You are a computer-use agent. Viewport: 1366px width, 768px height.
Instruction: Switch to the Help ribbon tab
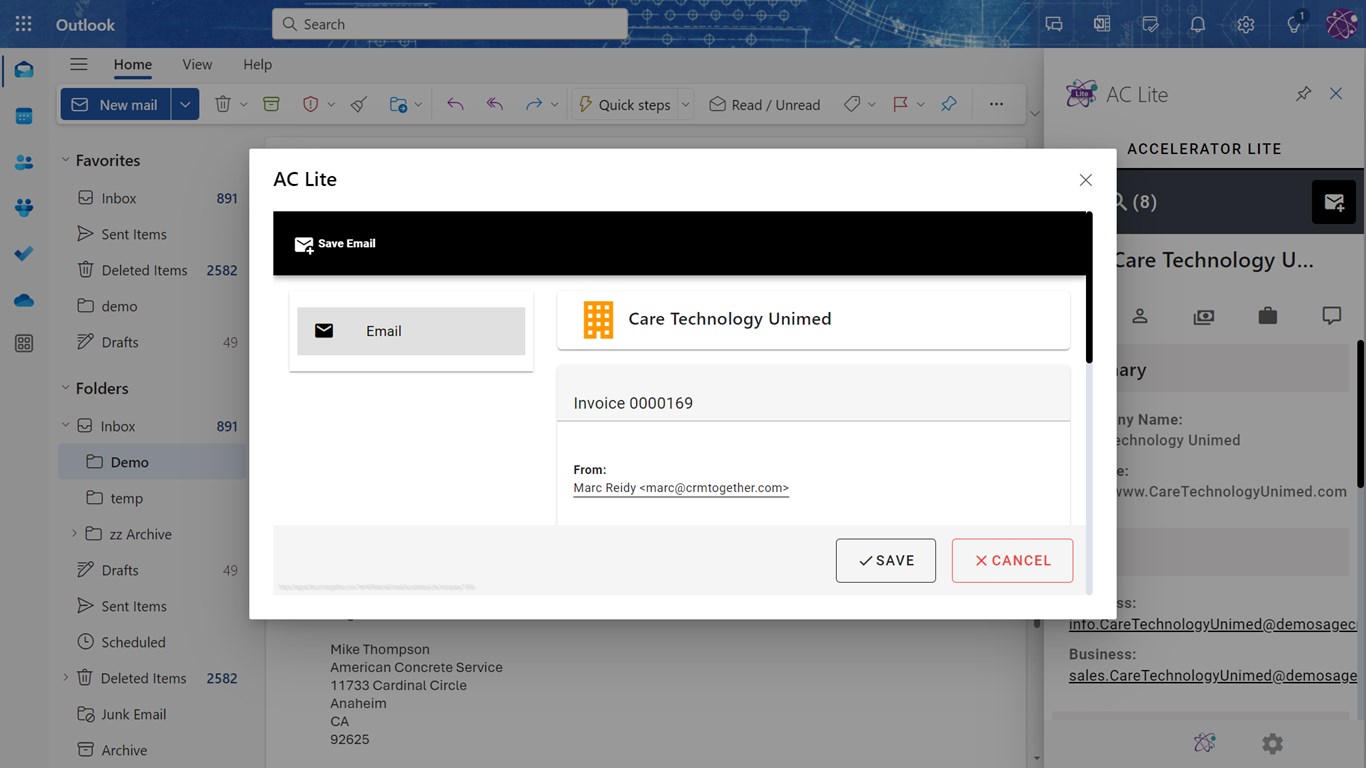point(257,64)
